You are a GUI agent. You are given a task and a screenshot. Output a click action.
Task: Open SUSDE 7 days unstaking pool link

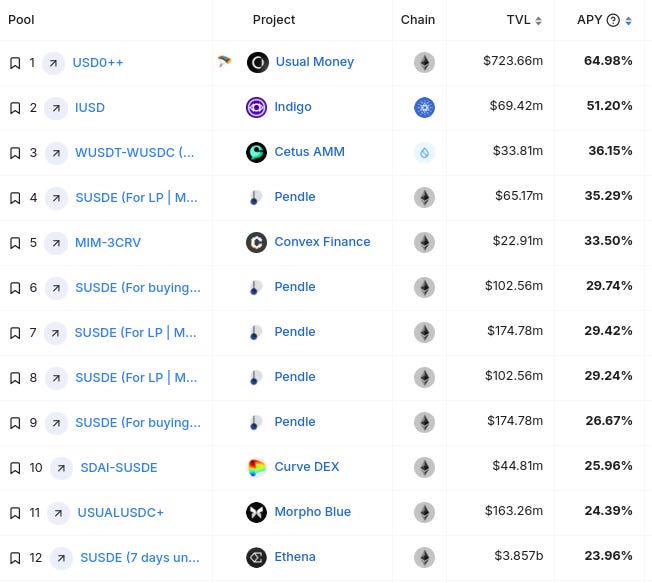point(140,558)
